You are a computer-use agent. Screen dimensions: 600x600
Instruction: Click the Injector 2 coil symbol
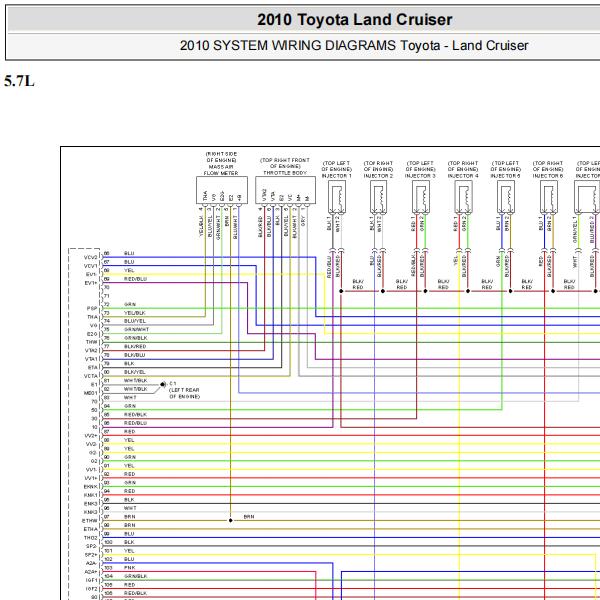click(x=379, y=197)
